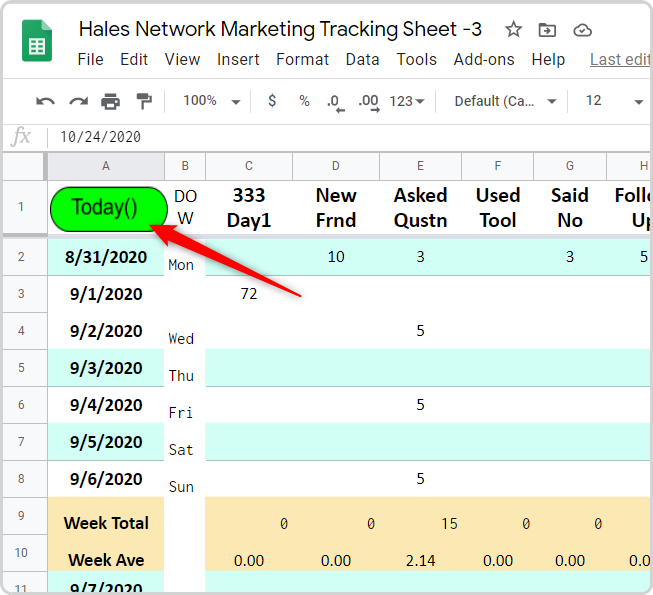Image resolution: width=653 pixels, height=595 pixels.
Task: Star this spreadsheet document
Action: (513, 29)
